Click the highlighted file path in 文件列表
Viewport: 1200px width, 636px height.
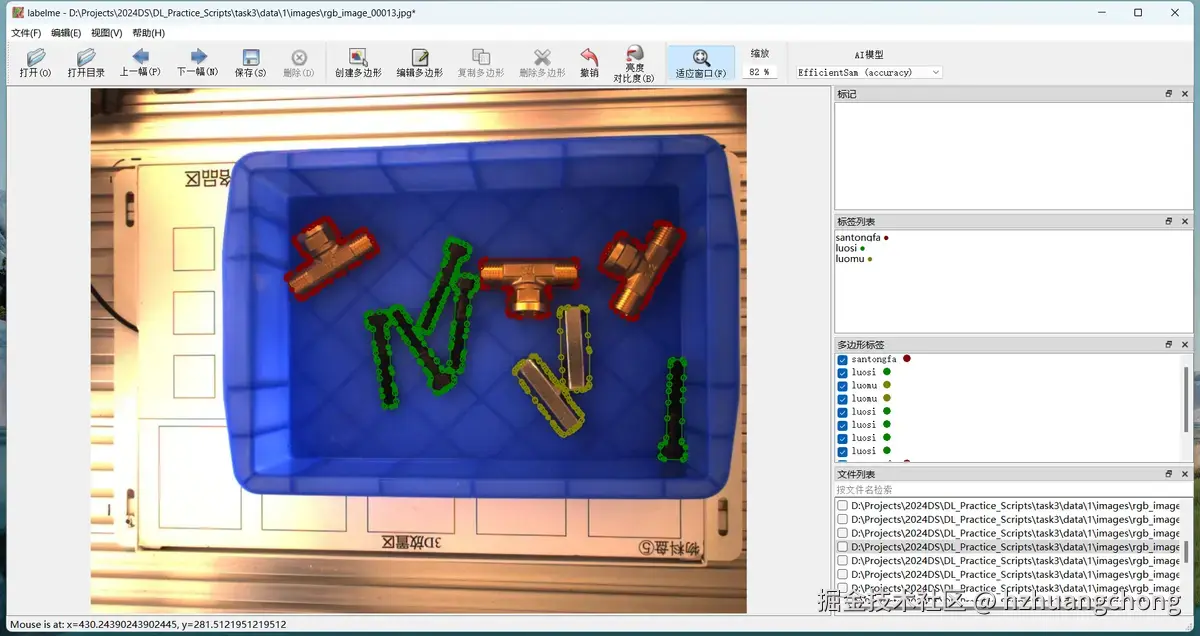1015,547
